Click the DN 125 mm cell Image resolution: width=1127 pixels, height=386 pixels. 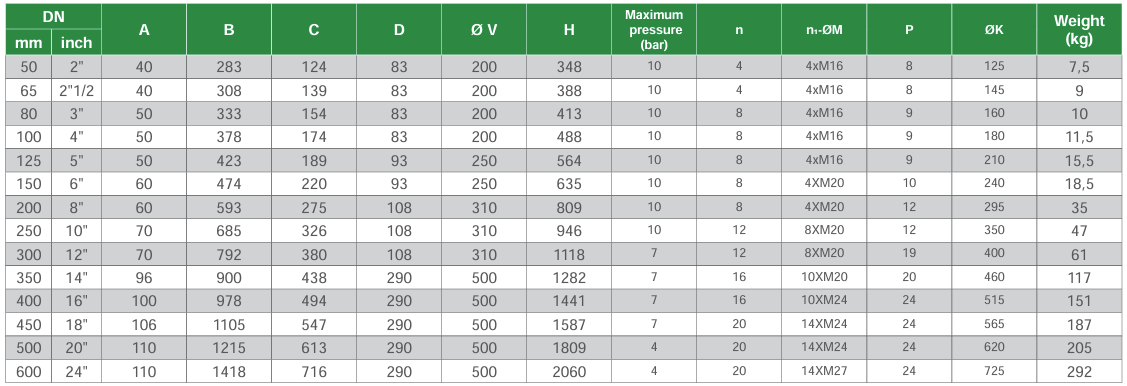[x=28, y=161]
